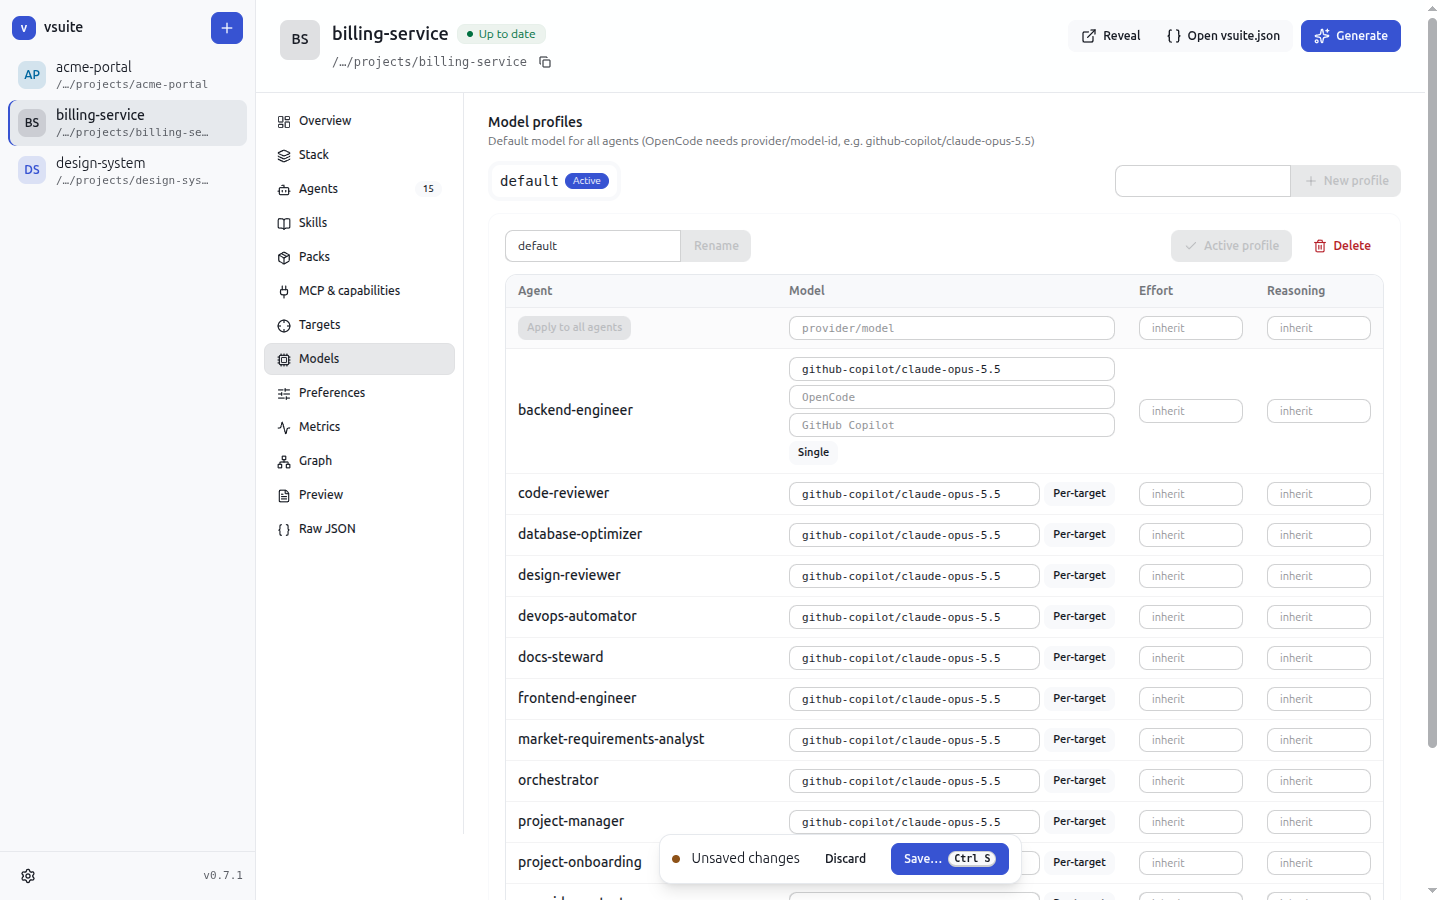Open the Overview section
Image resolution: width=1440 pixels, height=900 pixels.
(359, 121)
